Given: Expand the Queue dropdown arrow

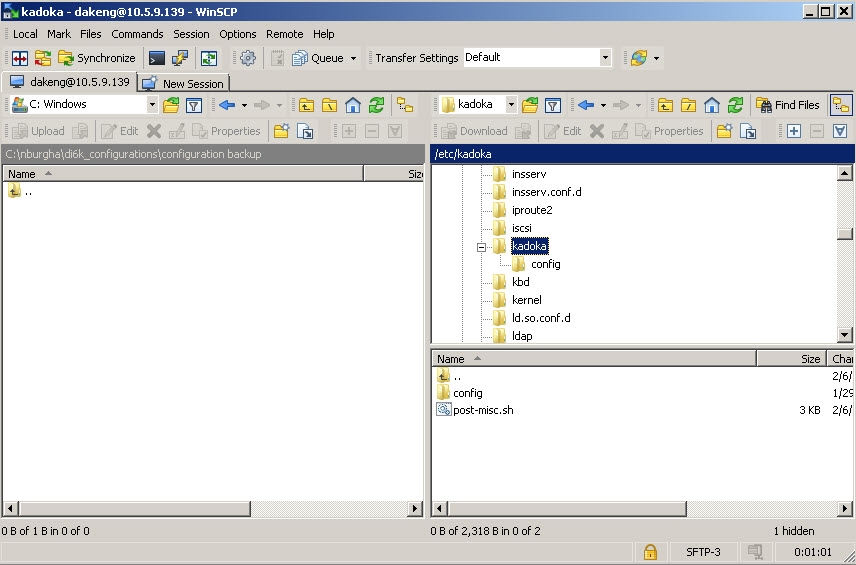Looking at the screenshot, I should click(x=353, y=58).
